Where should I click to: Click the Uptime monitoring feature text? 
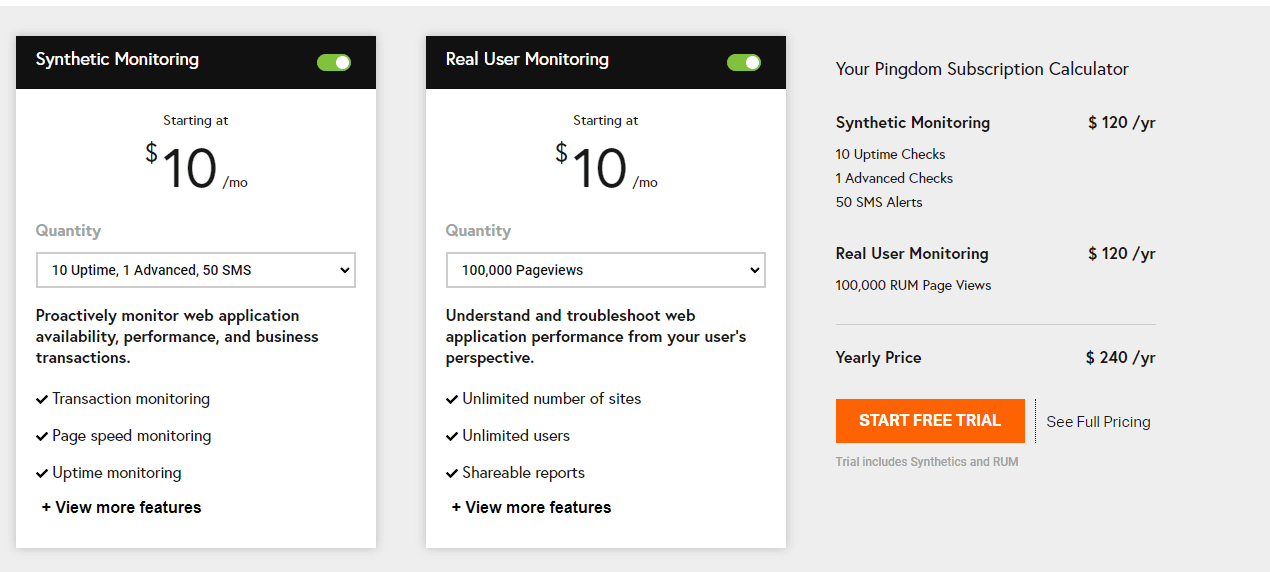[117, 473]
